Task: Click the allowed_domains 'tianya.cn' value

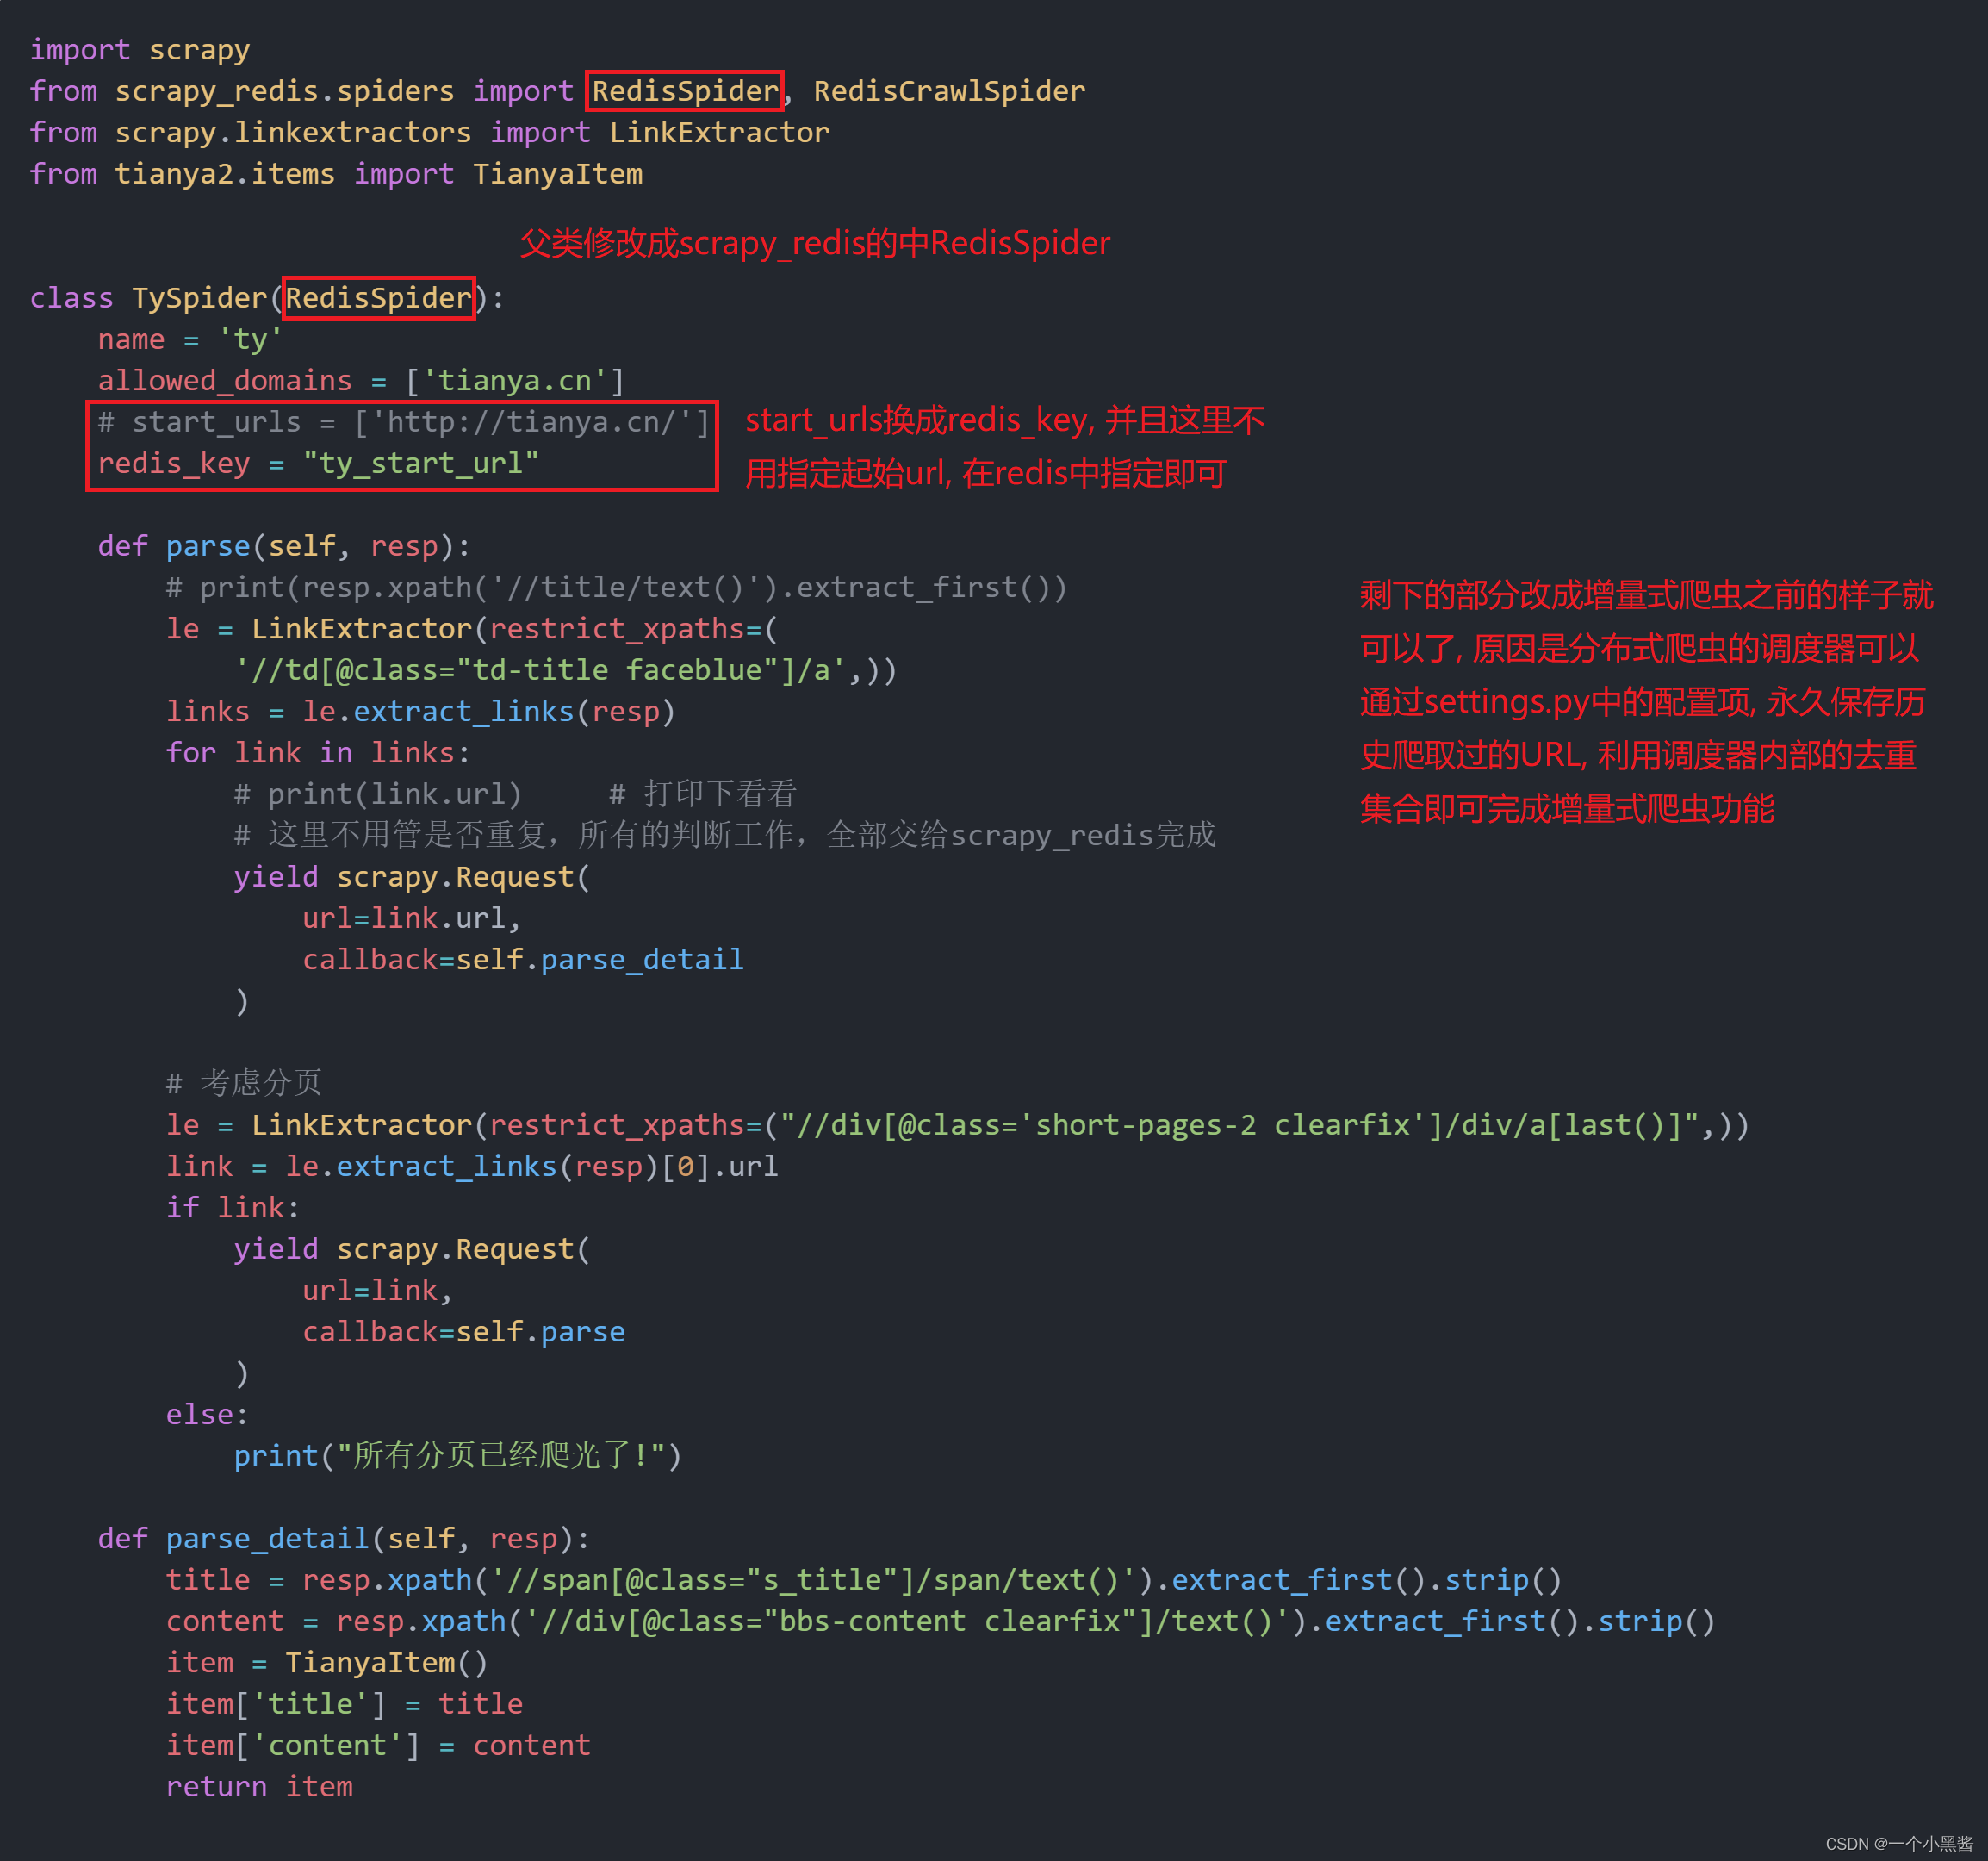Action: pyautogui.click(x=514, y=381)
